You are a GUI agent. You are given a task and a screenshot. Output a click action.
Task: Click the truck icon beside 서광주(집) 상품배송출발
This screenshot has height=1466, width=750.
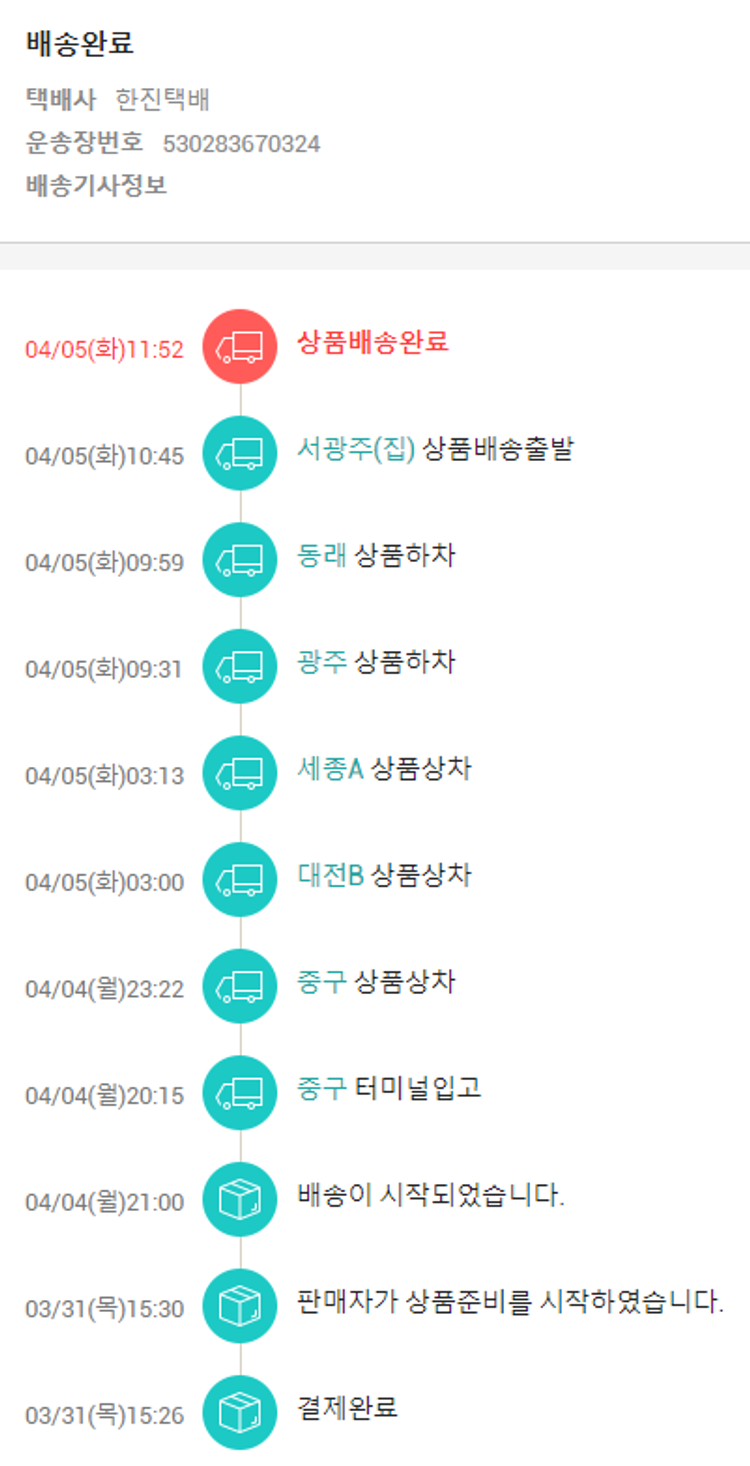pos(240,454)
